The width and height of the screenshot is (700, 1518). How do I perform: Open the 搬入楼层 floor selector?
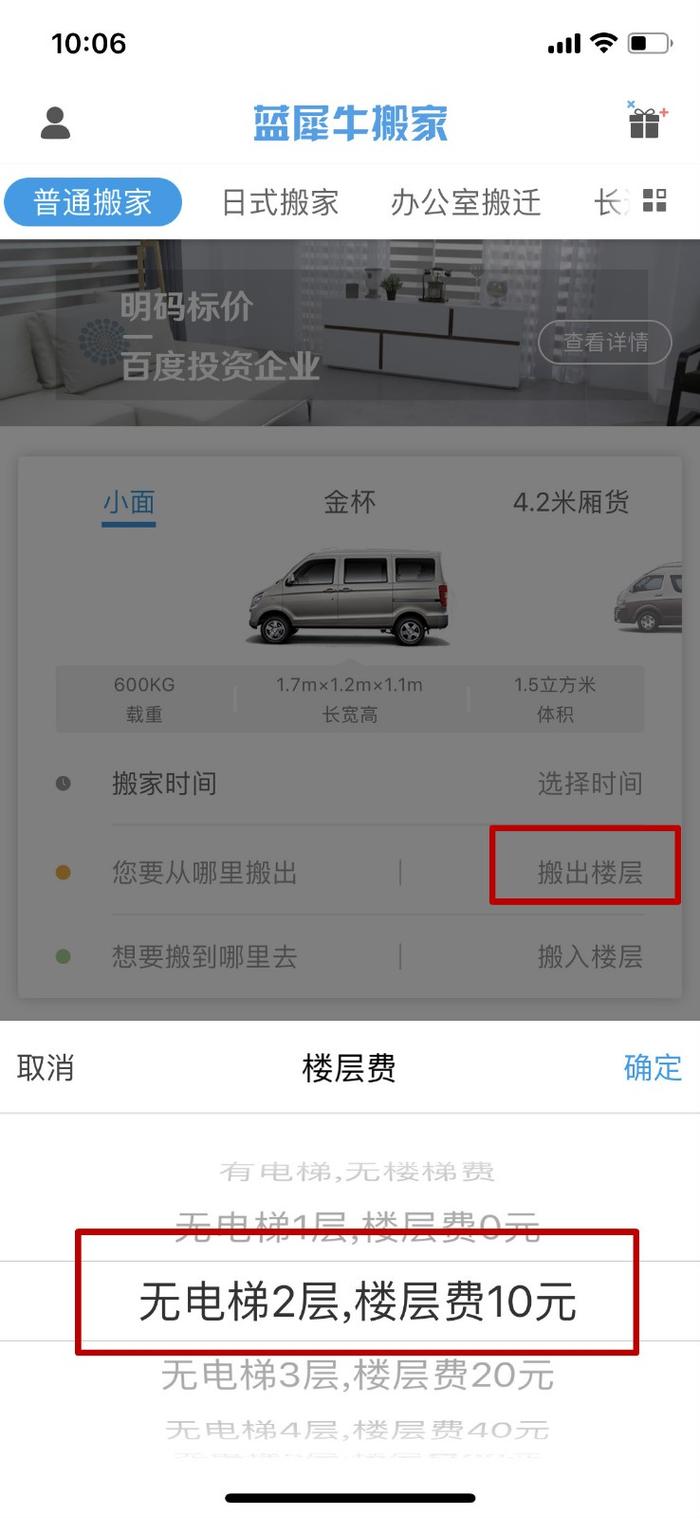[x=590, y=957]
